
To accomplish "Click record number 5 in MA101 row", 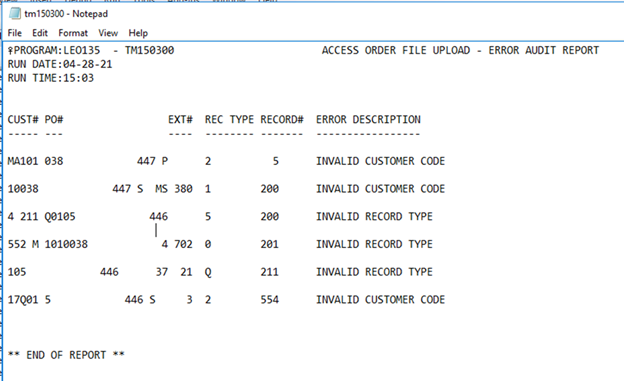I will tap(275, 161).
